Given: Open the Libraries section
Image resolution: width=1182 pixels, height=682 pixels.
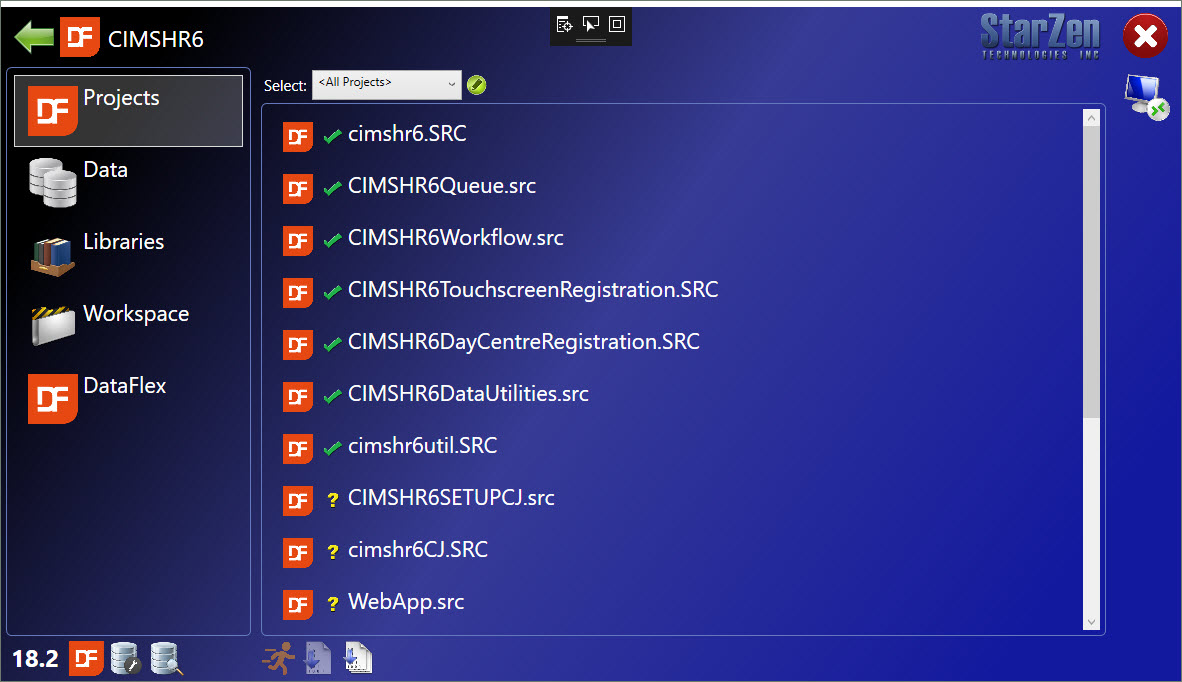Looking at the screenshot, I should tap(128, 255).
